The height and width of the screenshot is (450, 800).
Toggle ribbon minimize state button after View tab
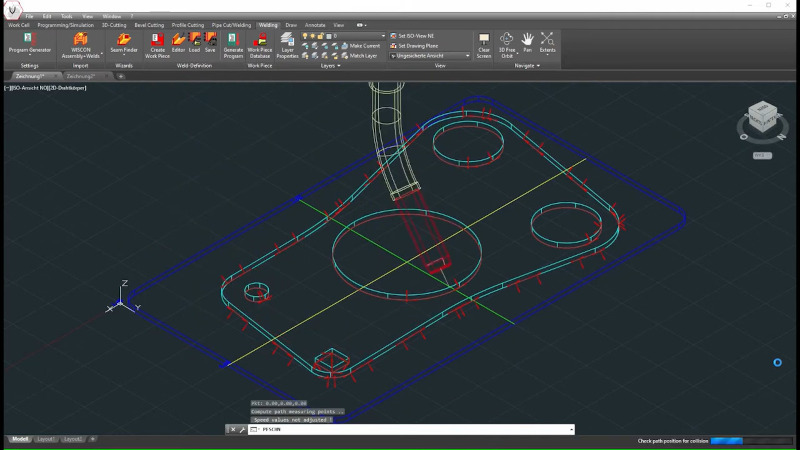pos(361,25)
